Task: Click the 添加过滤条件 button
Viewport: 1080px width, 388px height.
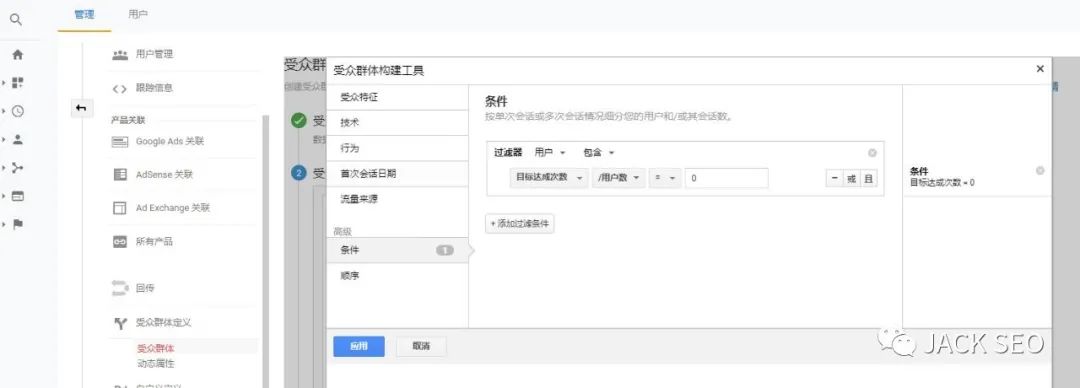Action: click(x=520, y=224)
